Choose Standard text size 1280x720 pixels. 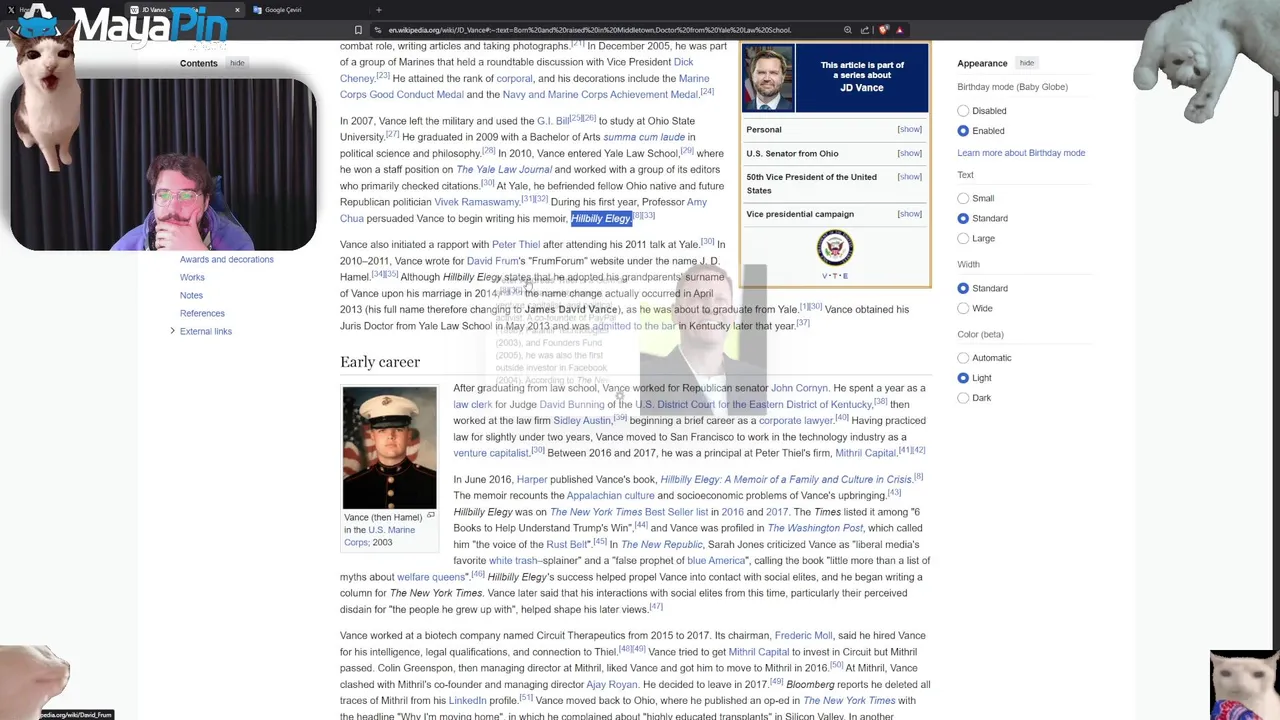963,218
